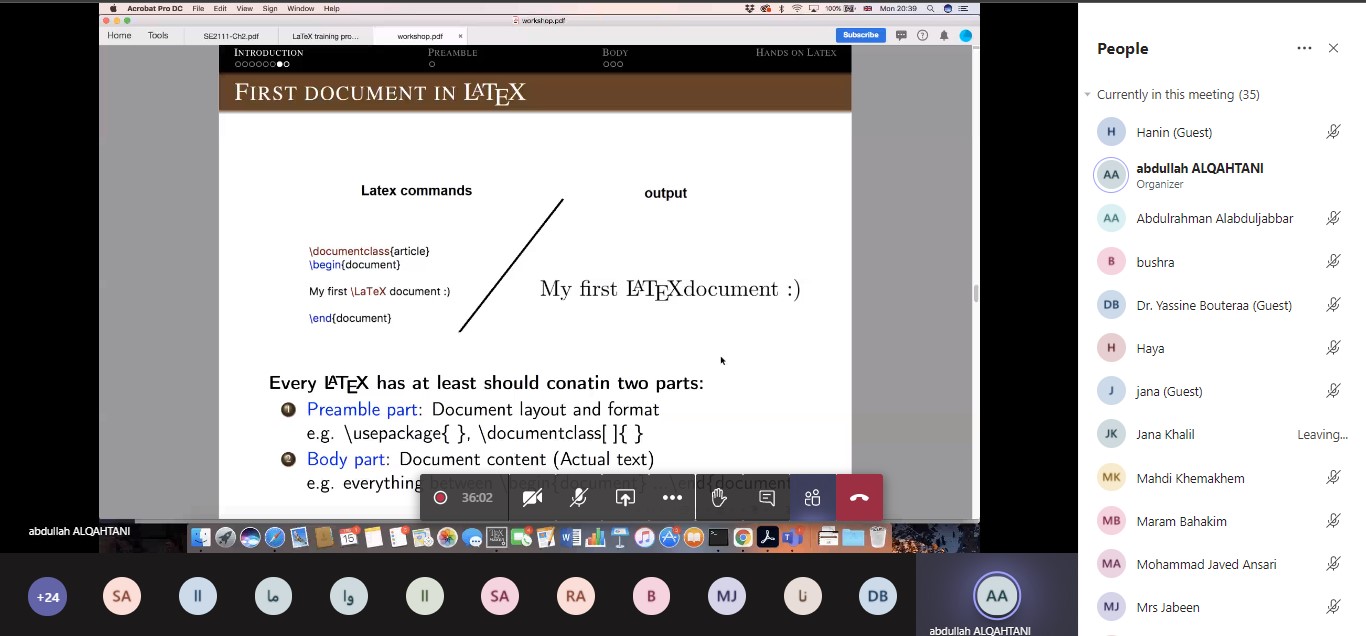Show the meeting chat conversation
Screen dimensions: 1366x636
tap(766, 498)
